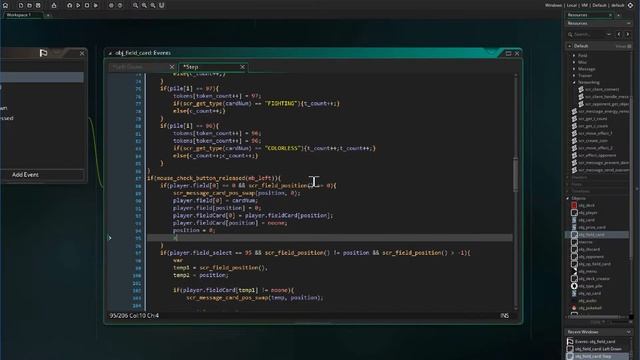This screenshot has width=640, height=360.
Task: Toggle the docks icon in the toolbar
Action: point(162,5)
